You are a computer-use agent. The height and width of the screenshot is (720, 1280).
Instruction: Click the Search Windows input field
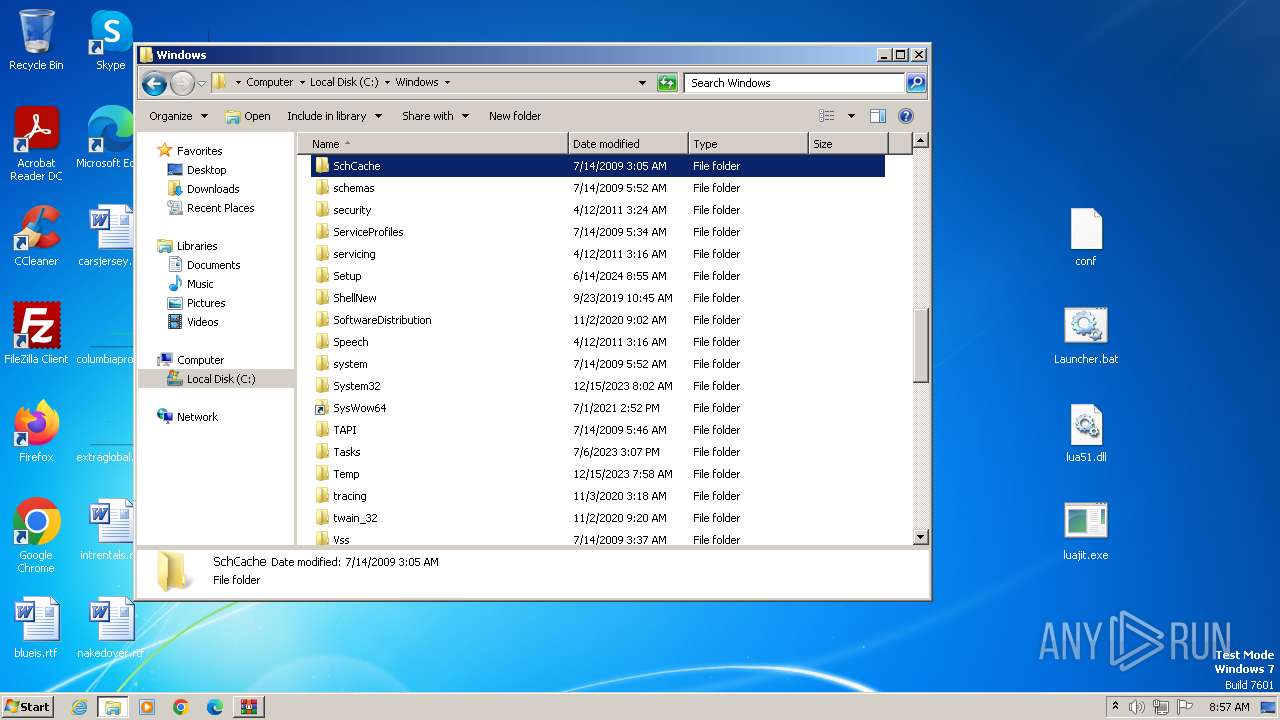[x=794, y=83]
